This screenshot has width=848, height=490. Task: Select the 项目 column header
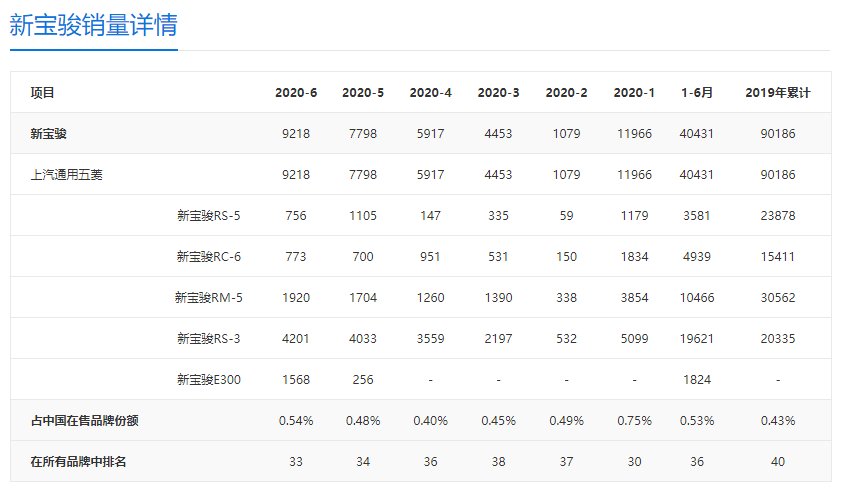pos(43,93)
